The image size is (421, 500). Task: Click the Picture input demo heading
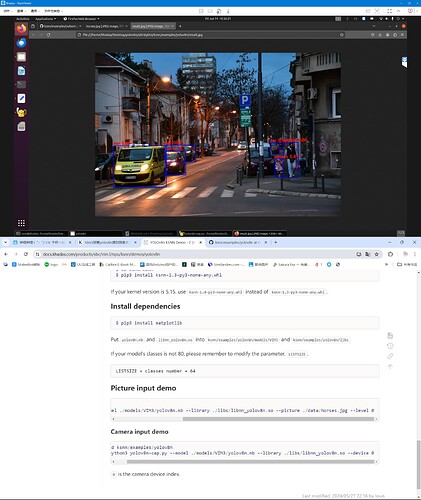[x=143, y=388]
